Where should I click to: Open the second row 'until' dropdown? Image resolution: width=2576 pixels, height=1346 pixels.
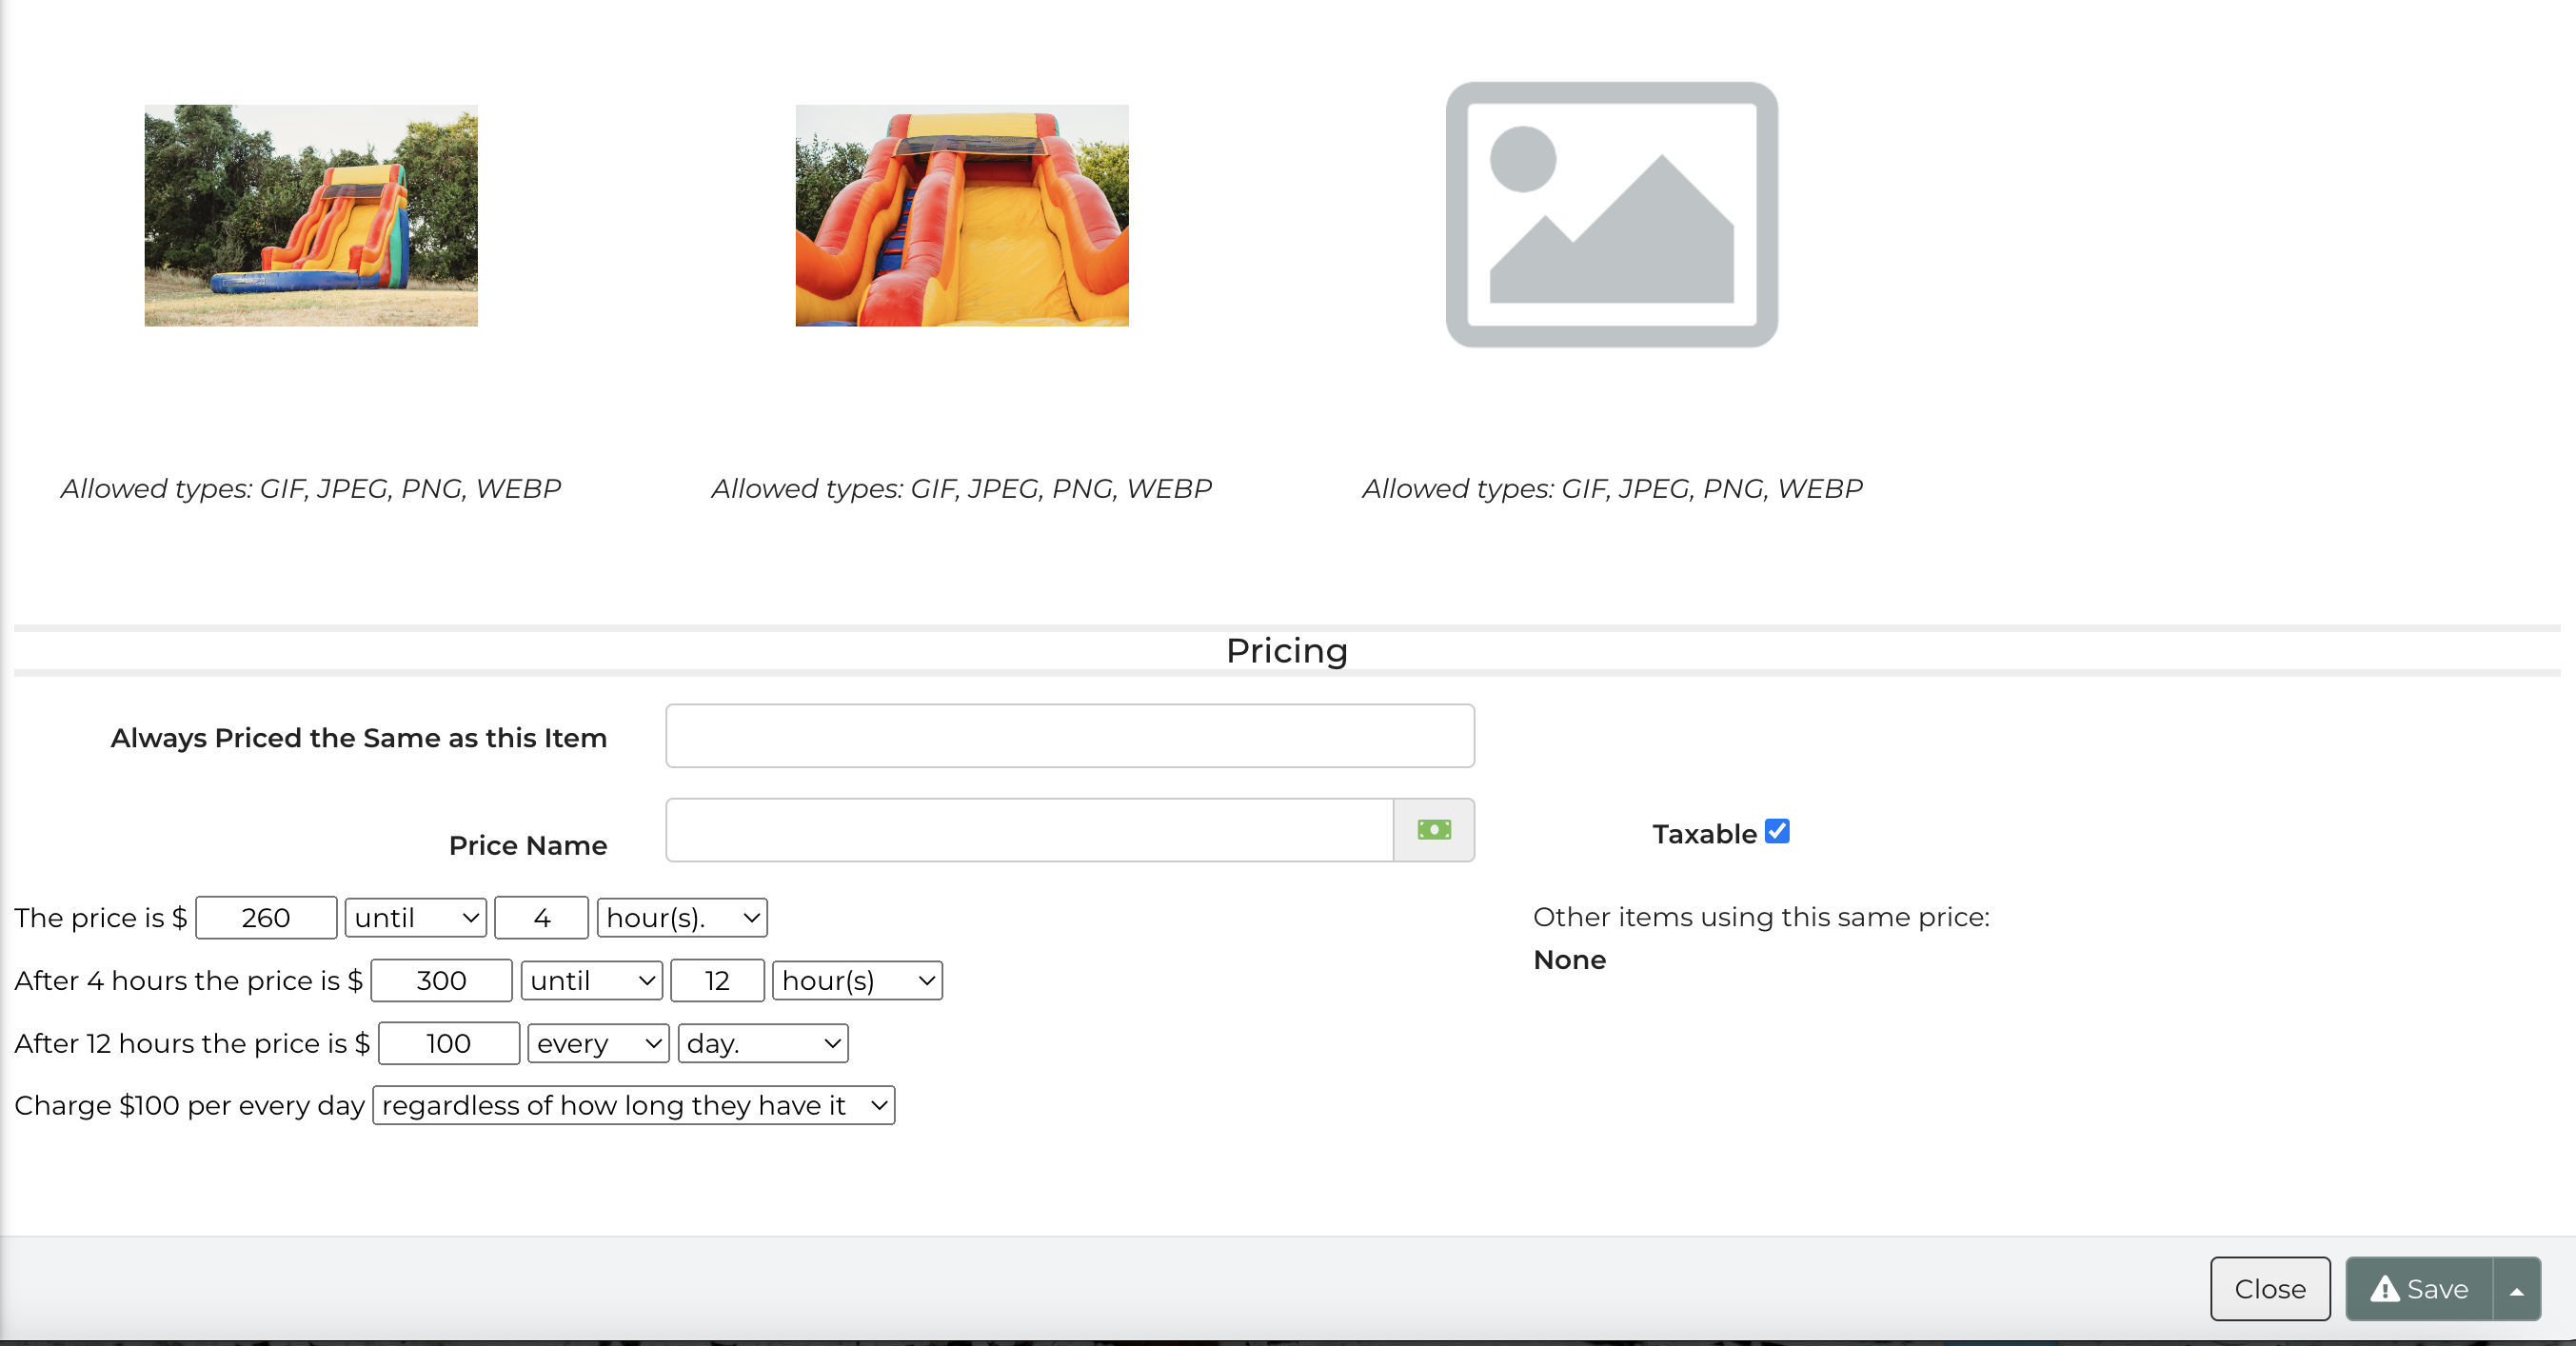591,981
